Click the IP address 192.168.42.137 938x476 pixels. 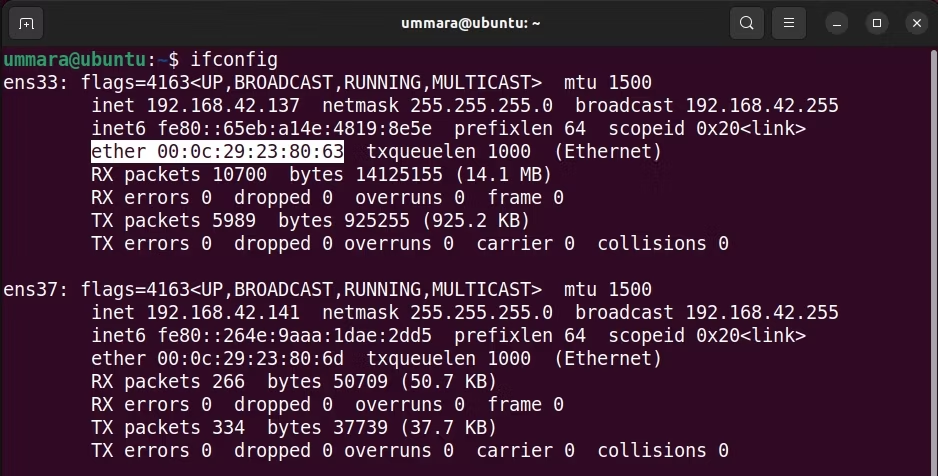point(223,105)
